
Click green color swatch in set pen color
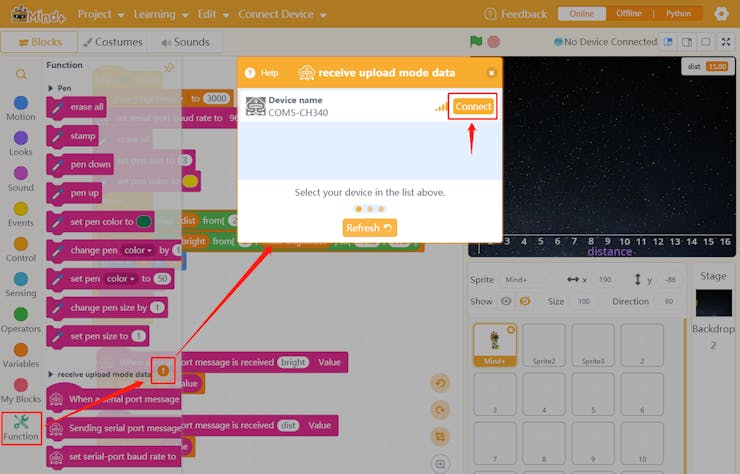coord(144,221)
